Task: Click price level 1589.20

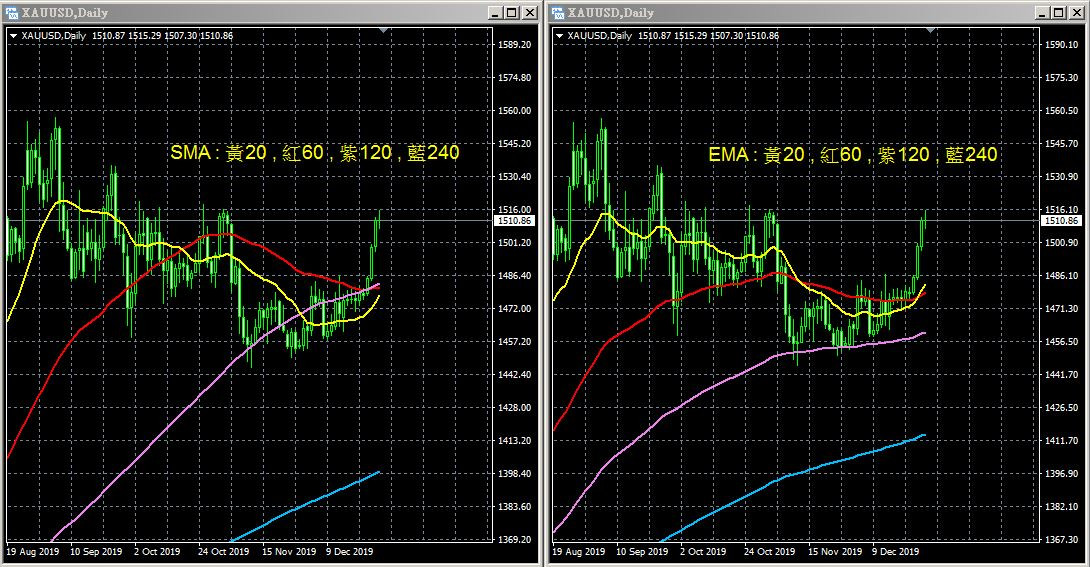Action: [514, 44]
